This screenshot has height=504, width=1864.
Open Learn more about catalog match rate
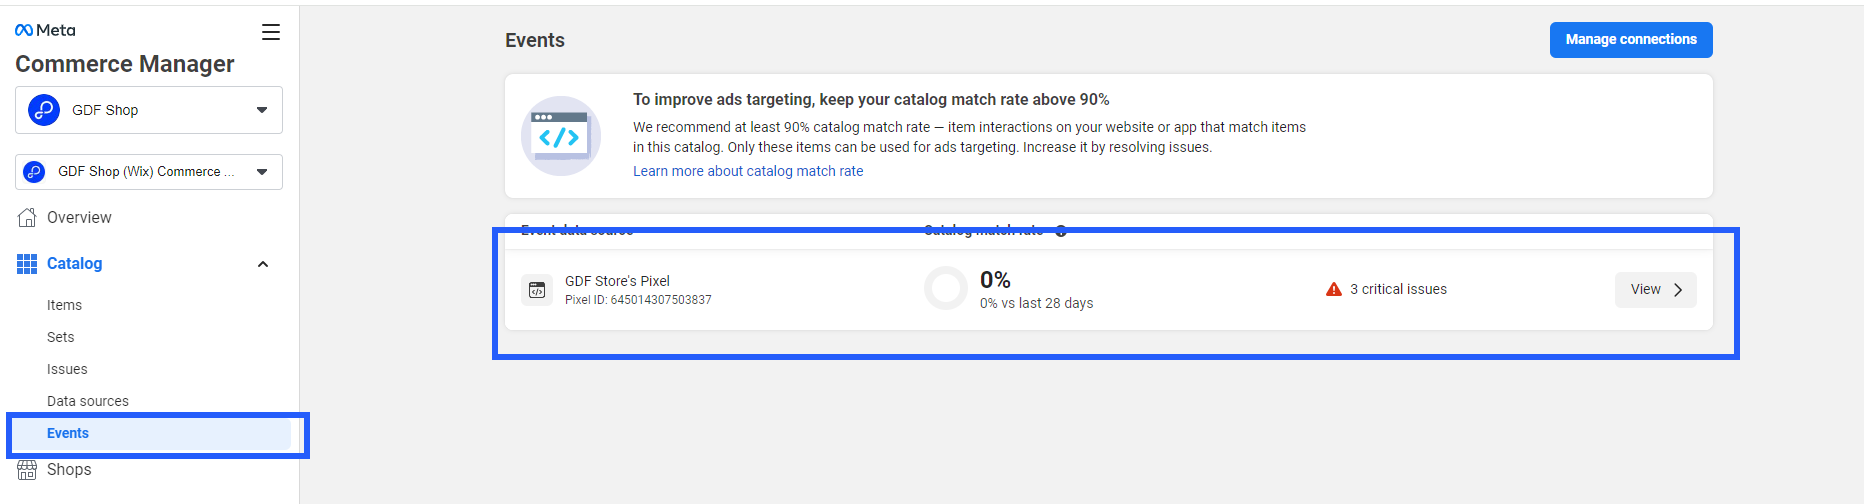[x=748, y=171]
